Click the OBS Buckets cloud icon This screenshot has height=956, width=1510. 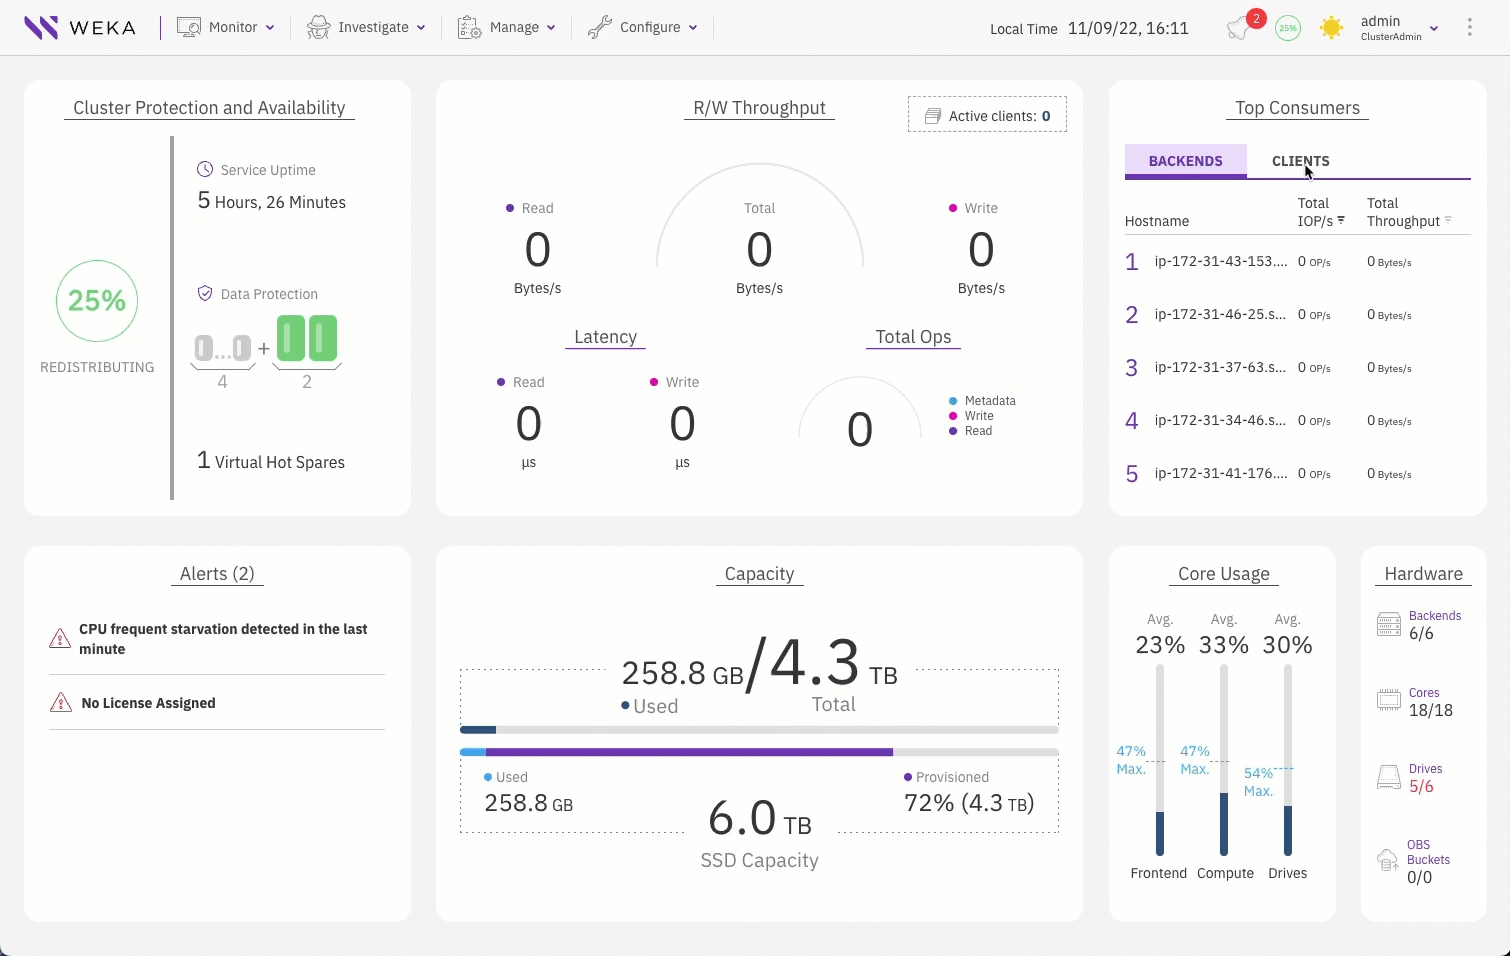1388,860
